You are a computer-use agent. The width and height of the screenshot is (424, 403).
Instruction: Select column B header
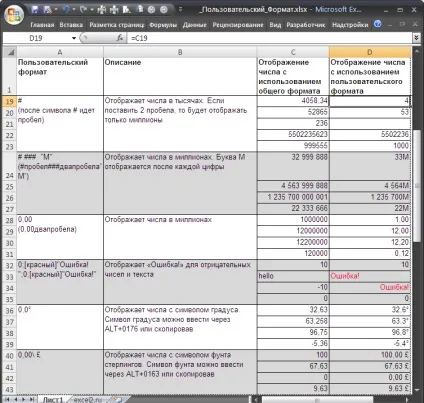tap(180, 52)
